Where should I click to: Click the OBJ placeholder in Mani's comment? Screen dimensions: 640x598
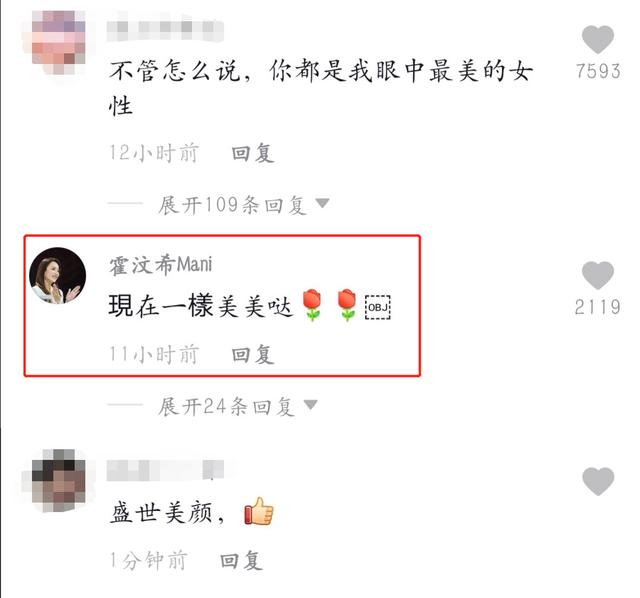coord(378,307)
